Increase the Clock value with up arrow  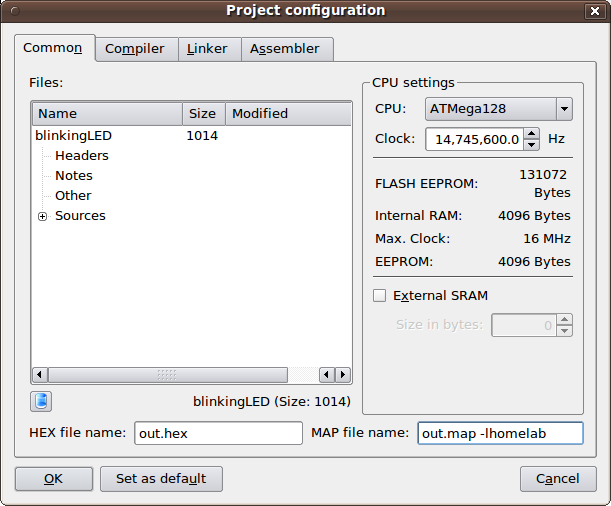532,134
